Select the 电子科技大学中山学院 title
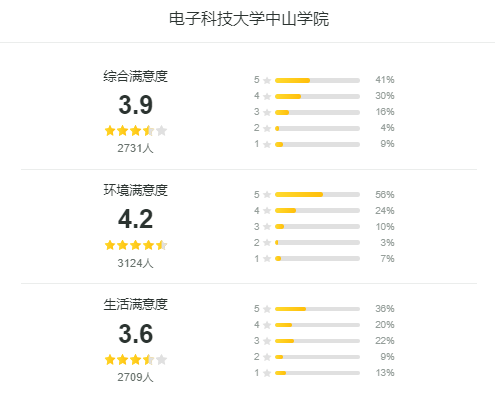The height and width of the screenshot is (396, 495). pyautogui.click(x=249, y=19)
